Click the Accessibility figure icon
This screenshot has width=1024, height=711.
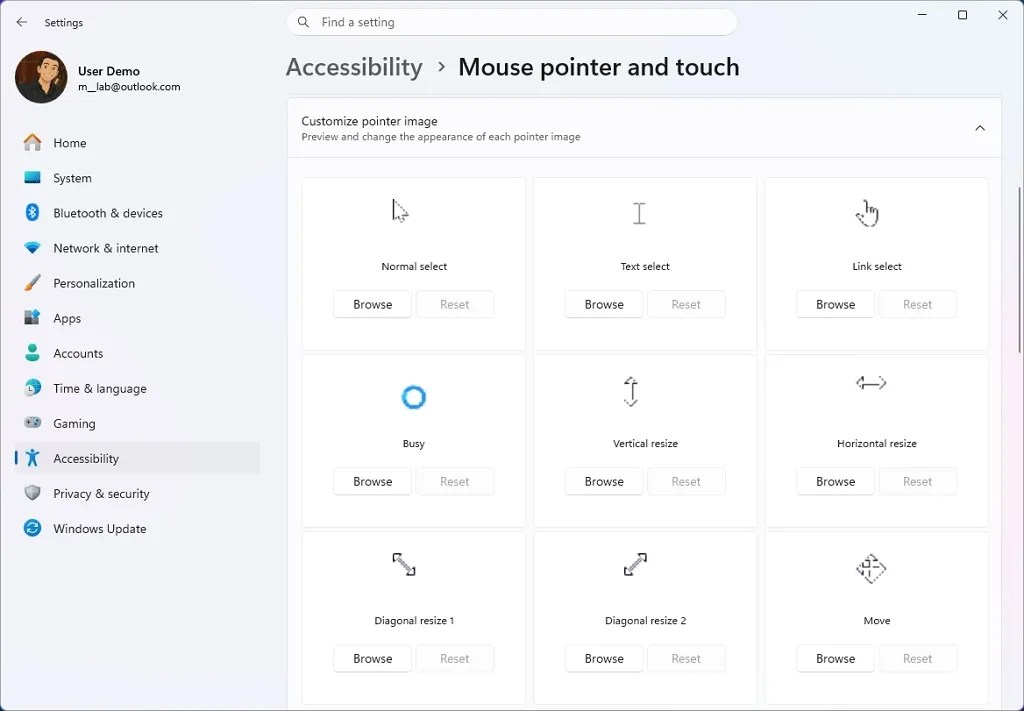tap(32, 458)
